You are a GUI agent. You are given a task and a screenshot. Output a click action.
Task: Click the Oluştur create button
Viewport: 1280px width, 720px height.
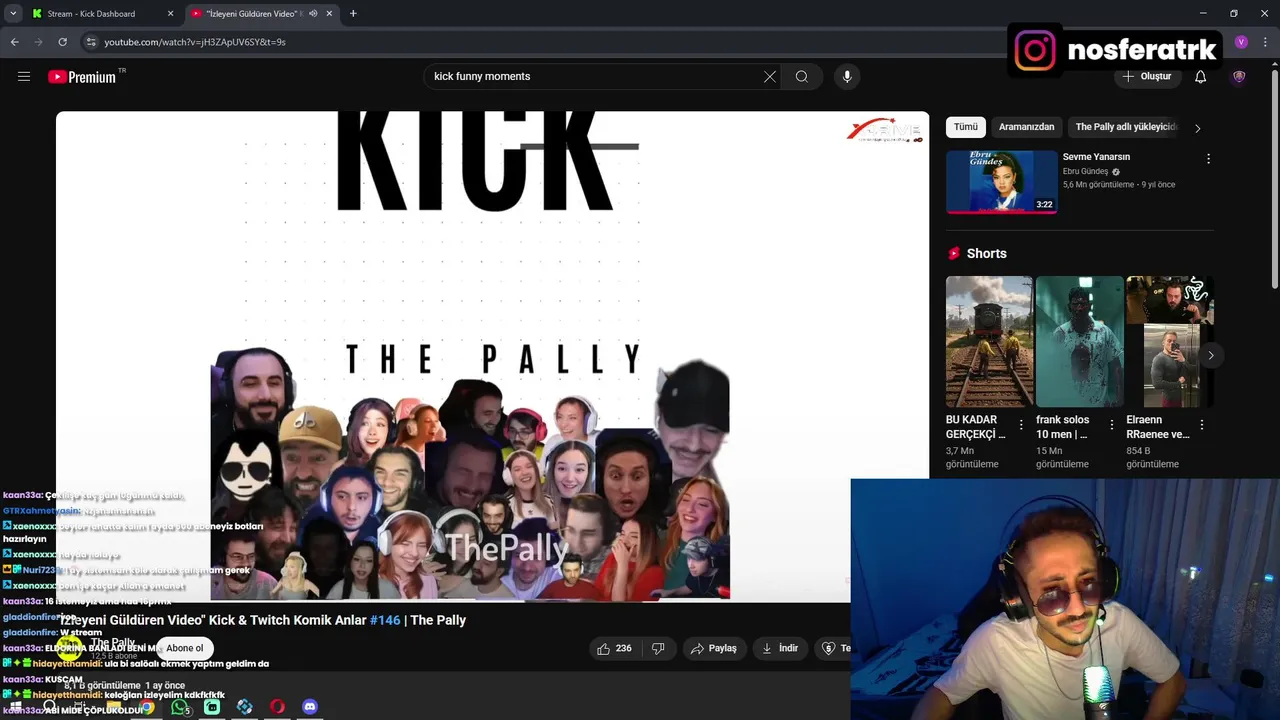[x=1147, y=77]
